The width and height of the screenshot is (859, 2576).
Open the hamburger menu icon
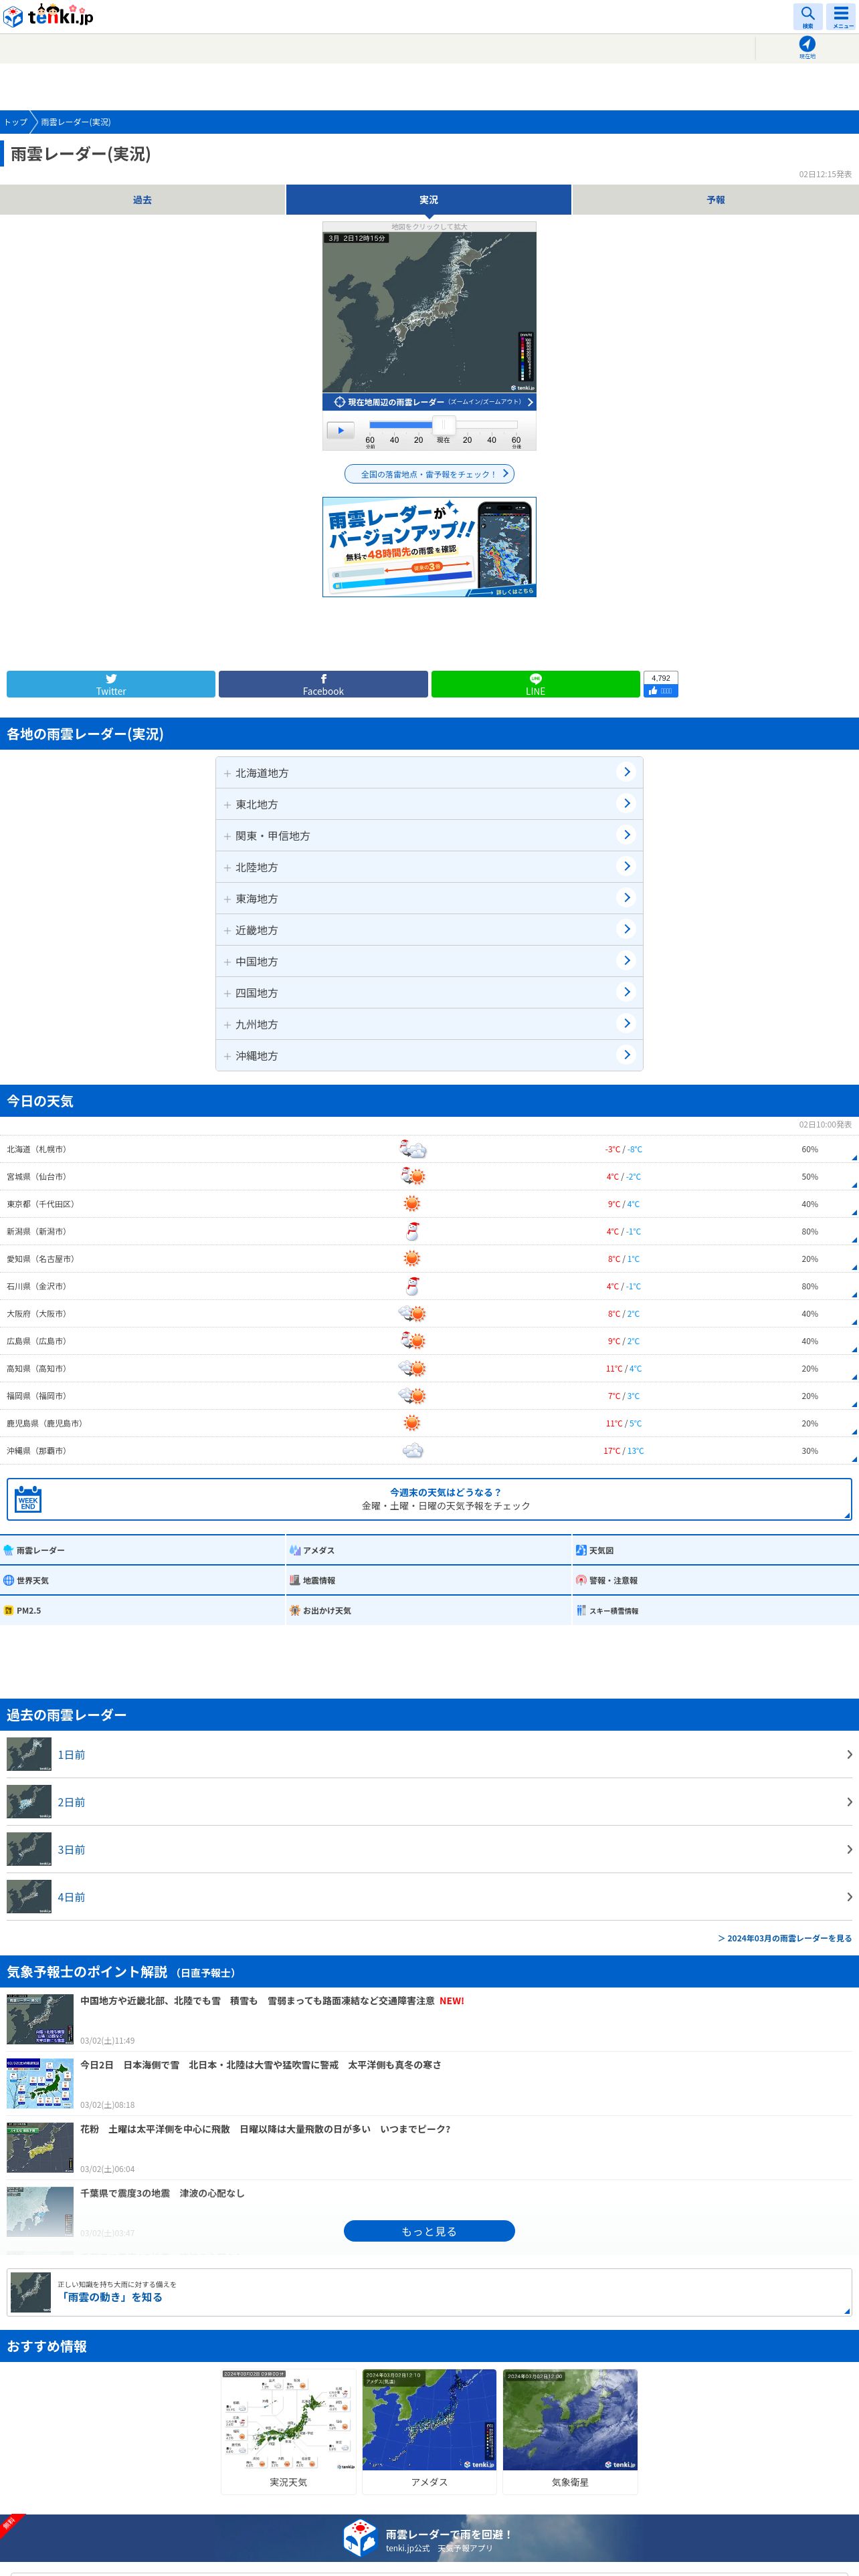(x=842, y=16)
